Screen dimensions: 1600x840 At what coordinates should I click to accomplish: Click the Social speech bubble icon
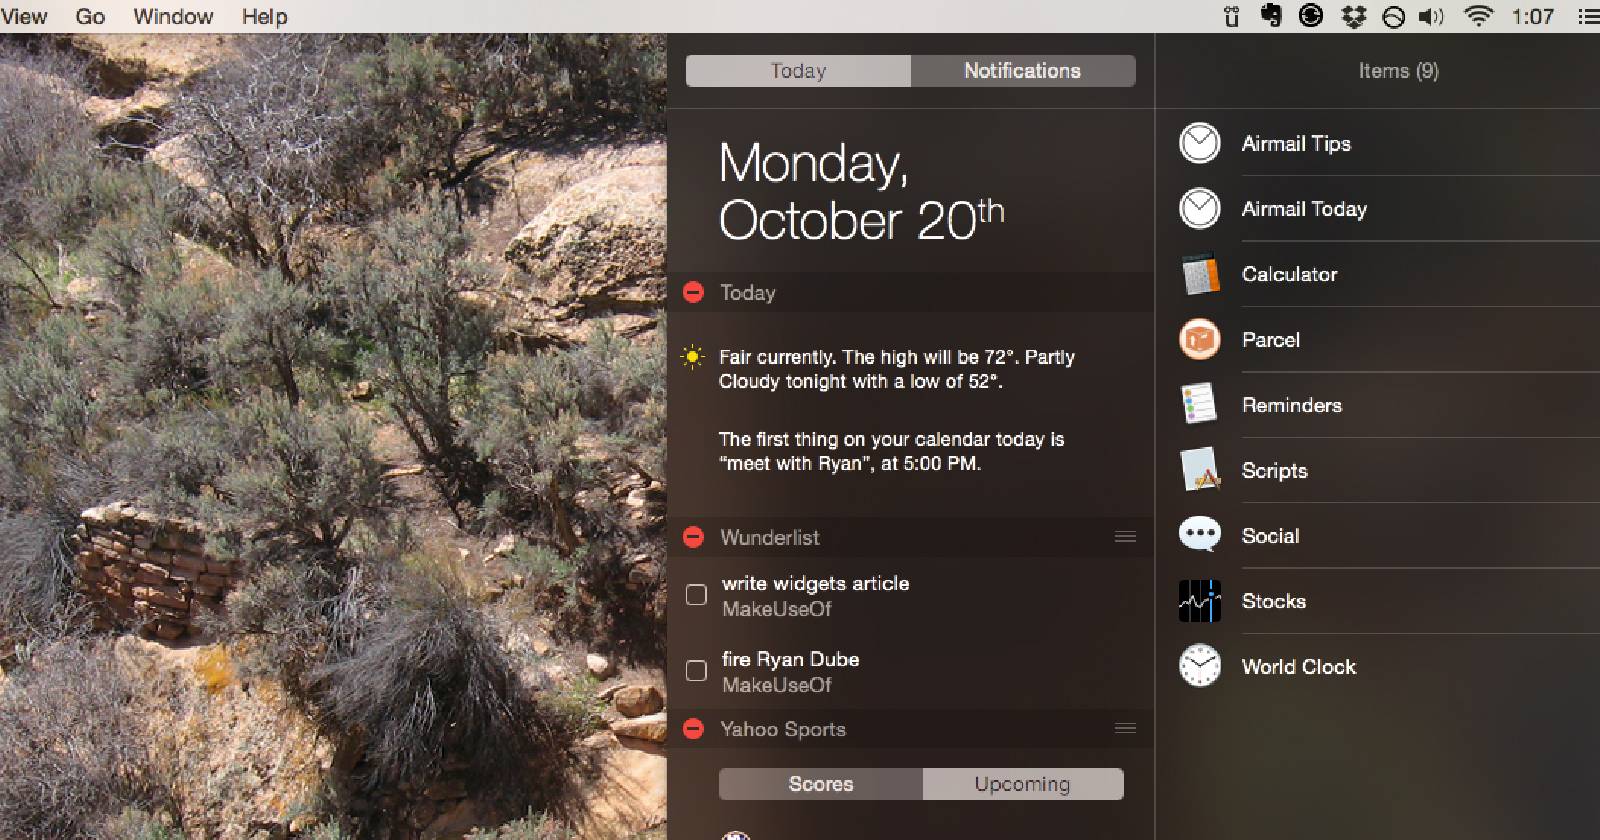pos(1200,535)
